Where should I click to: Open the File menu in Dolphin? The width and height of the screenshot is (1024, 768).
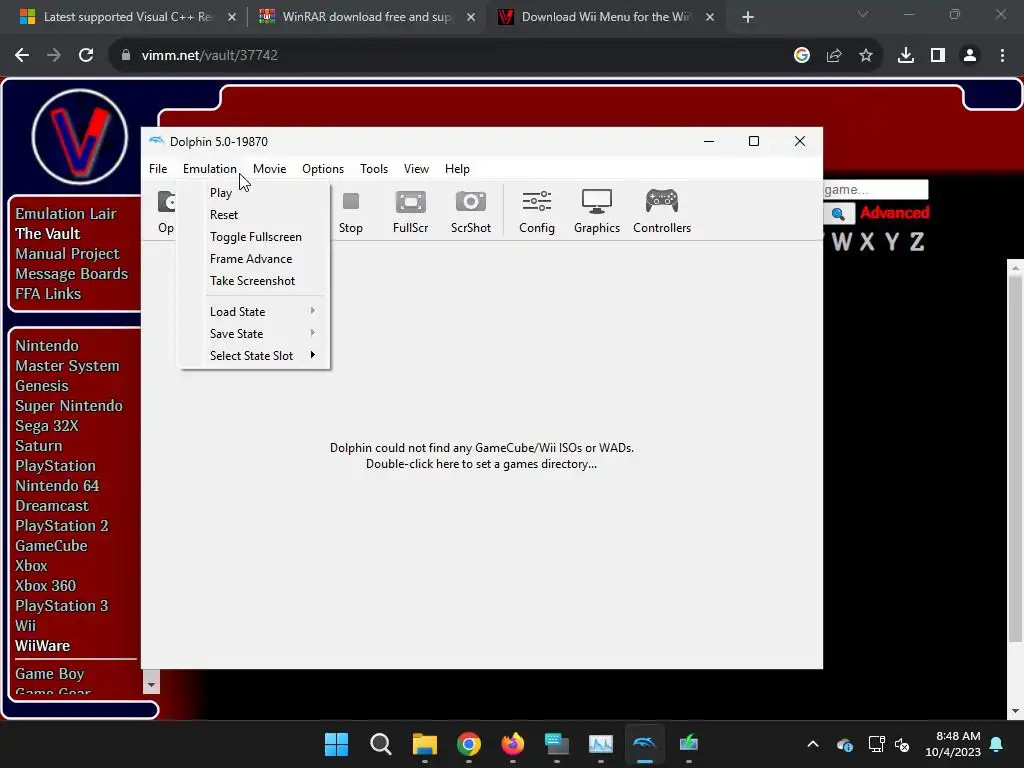(x=158, y=168)
